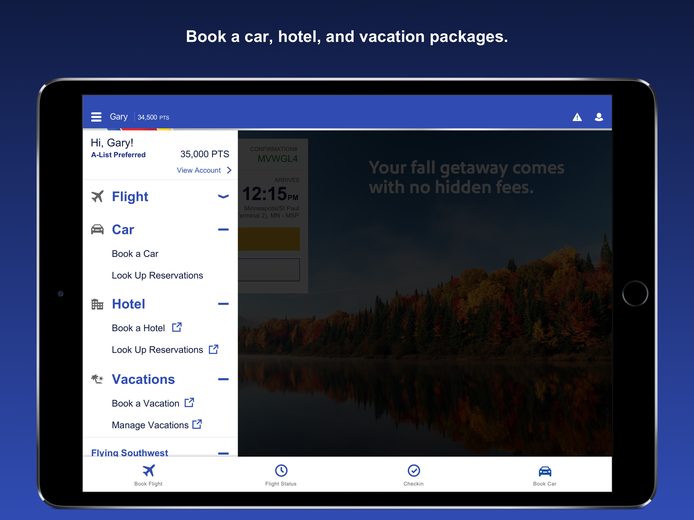Select Book a Vacation menu item

146,403
